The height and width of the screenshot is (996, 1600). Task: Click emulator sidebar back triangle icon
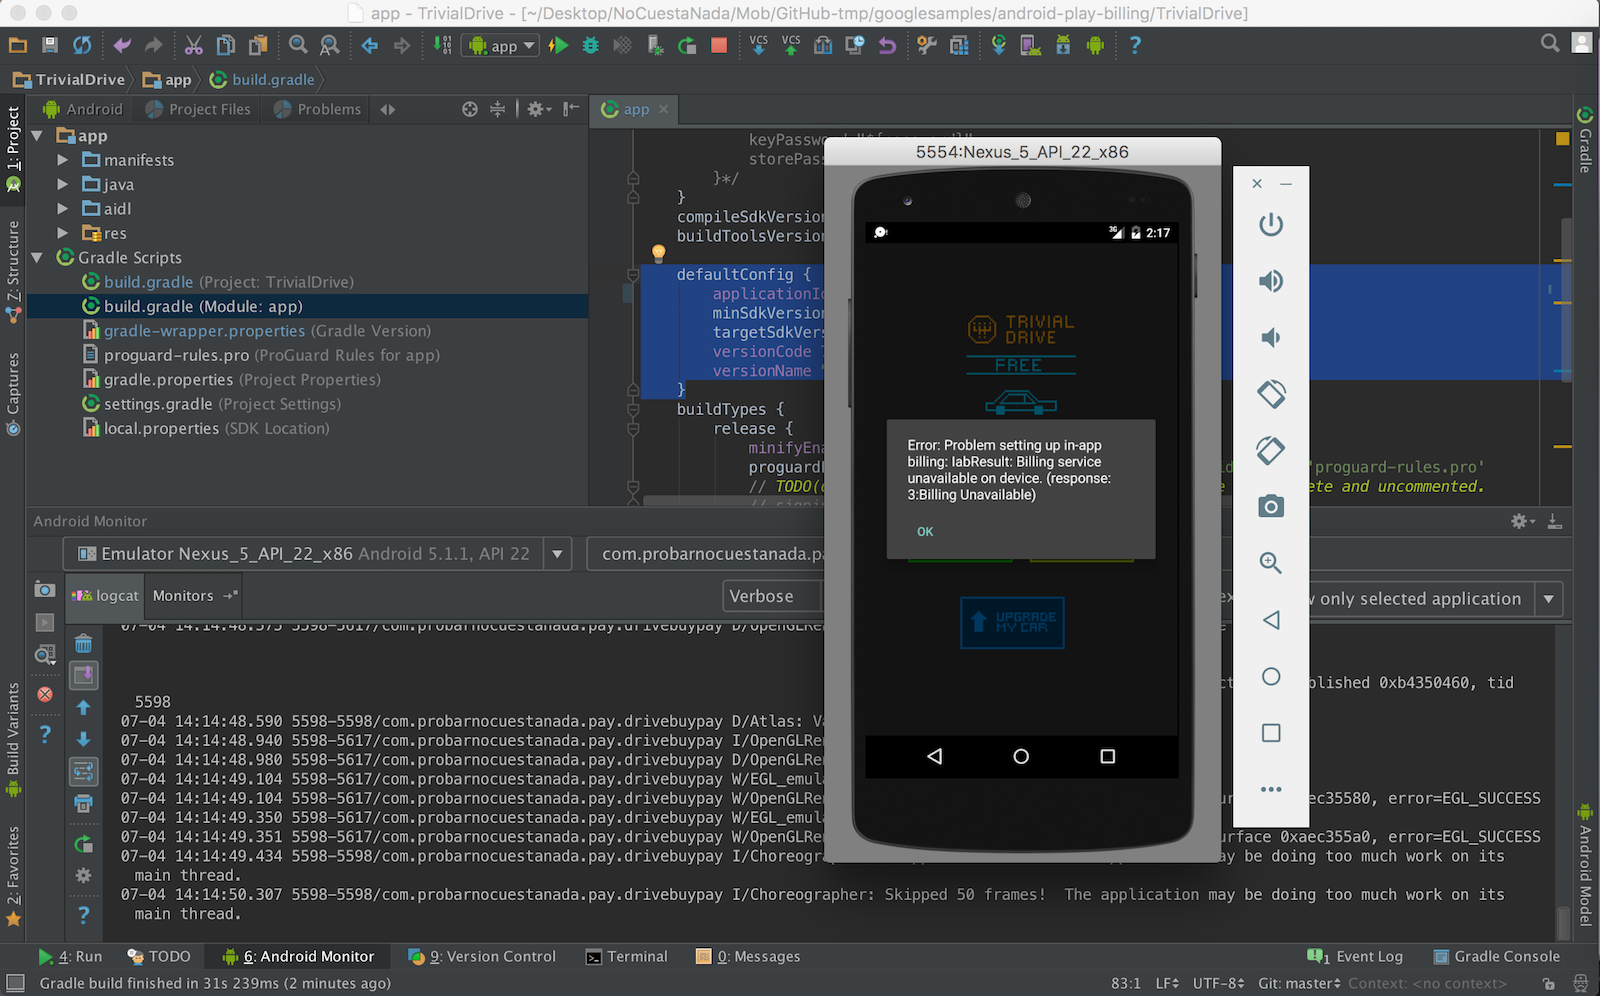1271,620
